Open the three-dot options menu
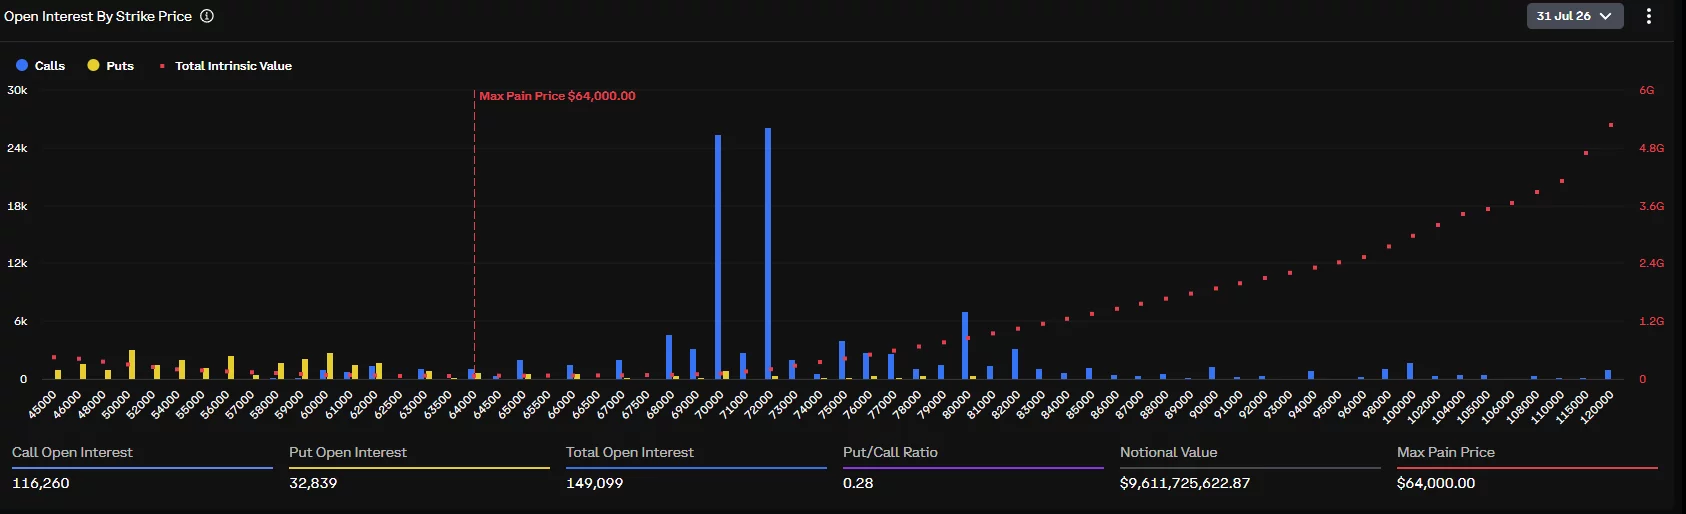 coord(1649,16)
